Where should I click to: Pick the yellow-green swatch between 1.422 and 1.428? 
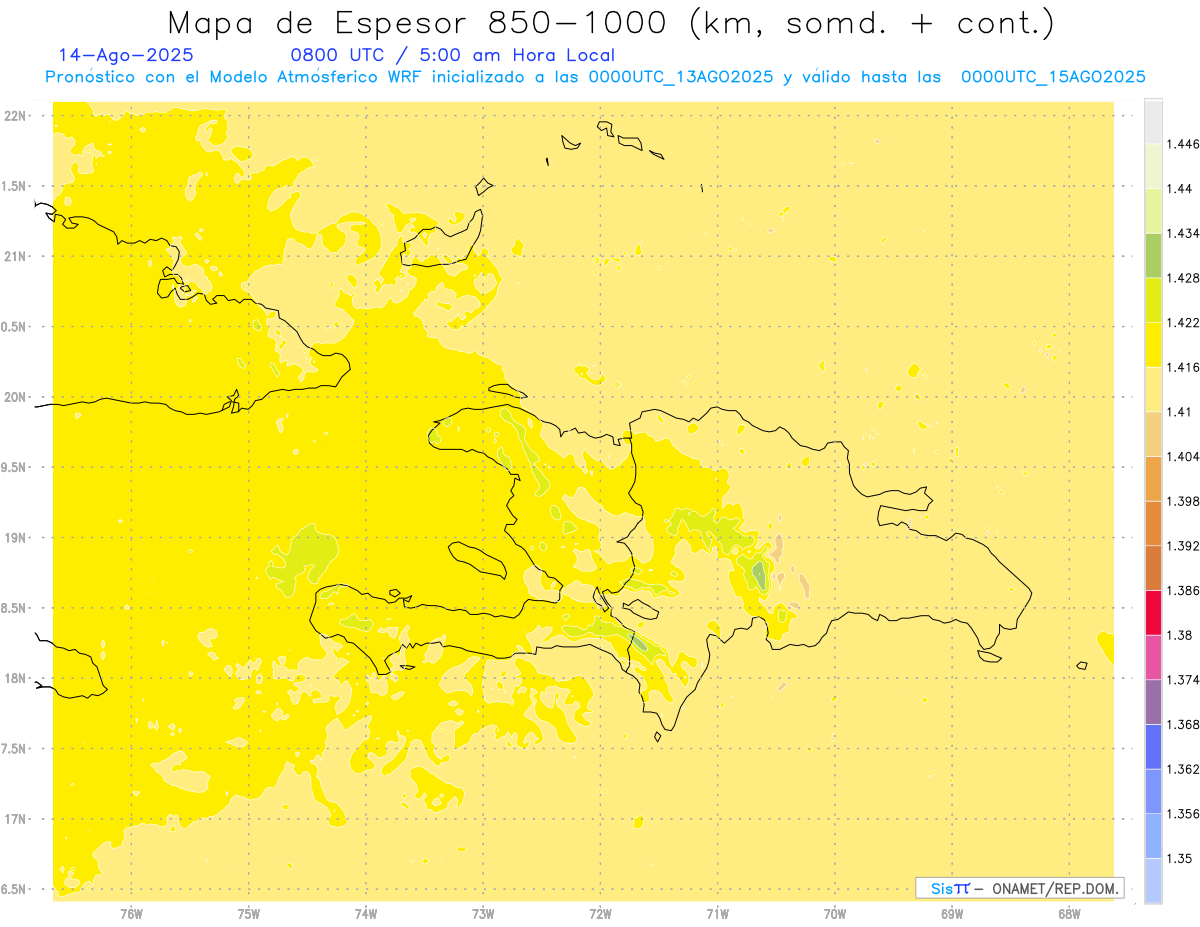point(1153,300)
